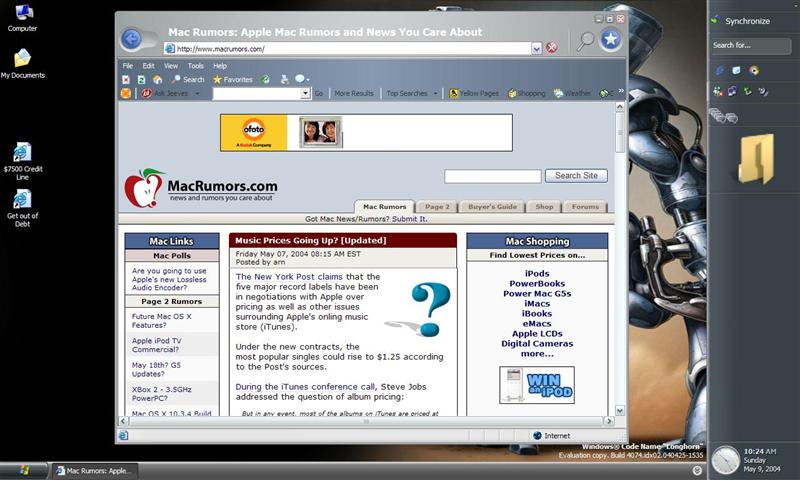This screenshot has width=800, height=480.
Task: Open Favorites from the browser toolbar
Action: [233, 80]
